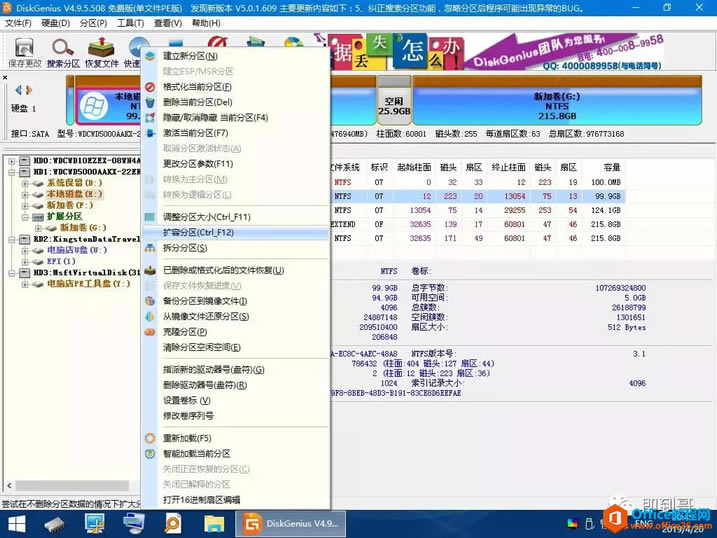Collapse the HD3 MsftVirtualDisk node
The image size is (717, 538).
click(11, 273)
